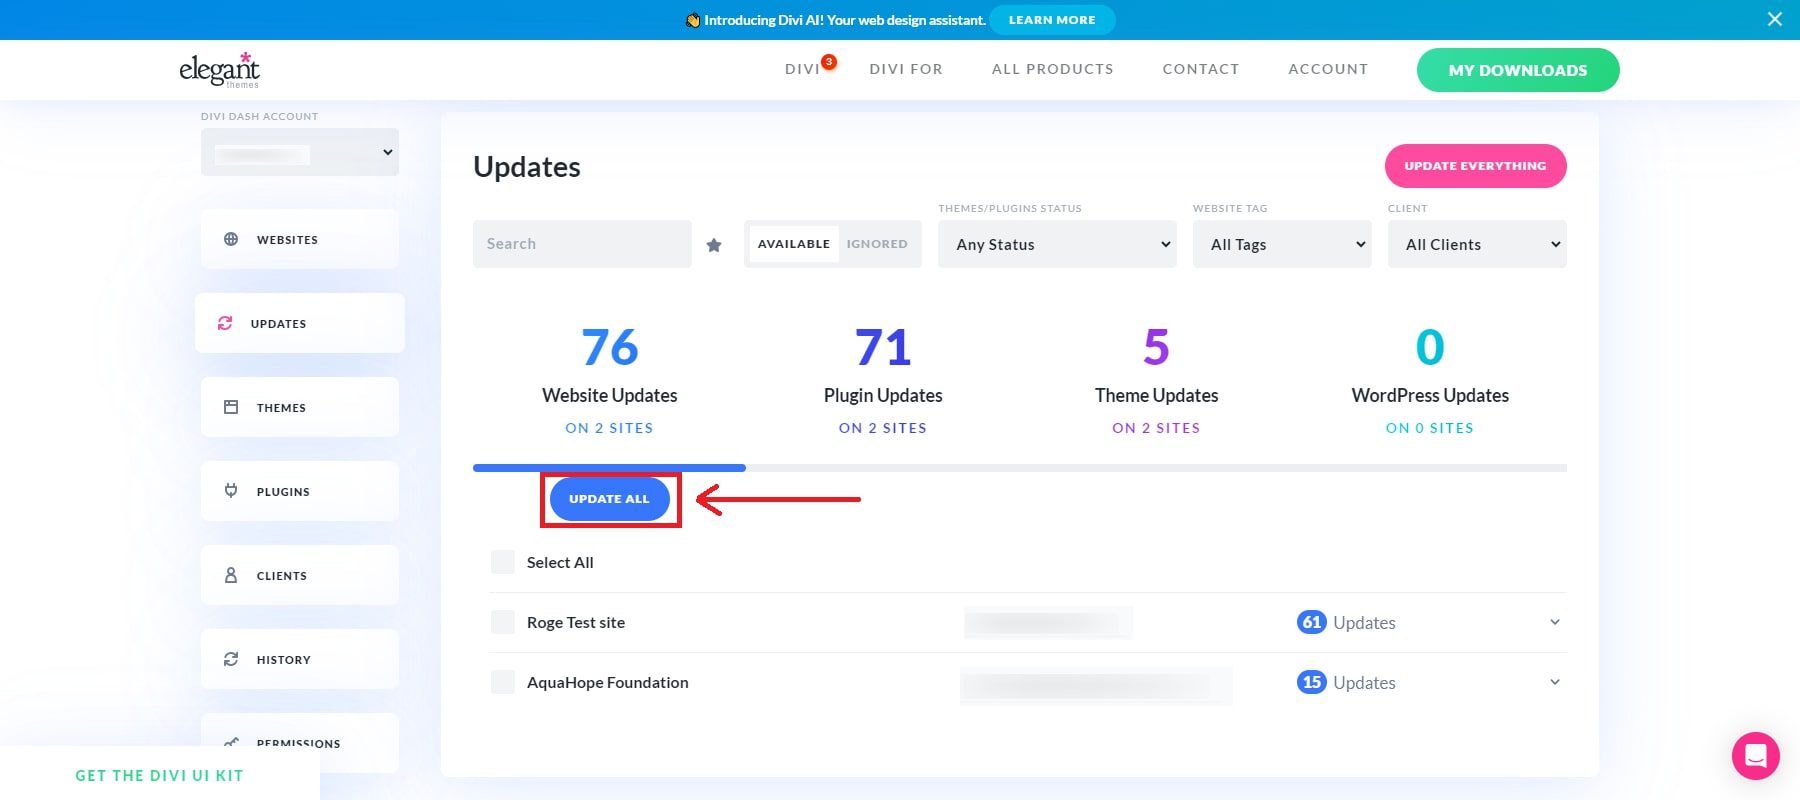Select the 5 Theme Updates tab
1800x800 pixels.
coord(1156,380)
